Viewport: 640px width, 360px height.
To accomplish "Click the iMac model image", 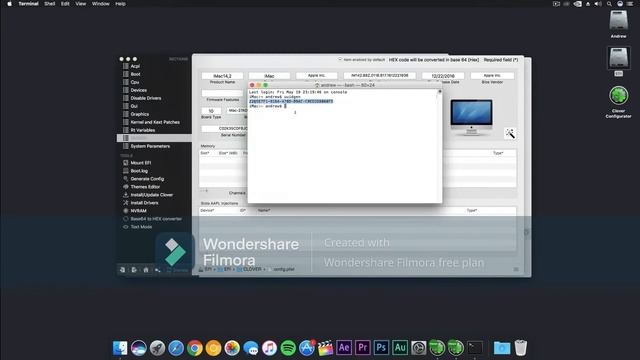I will [471, 117].
